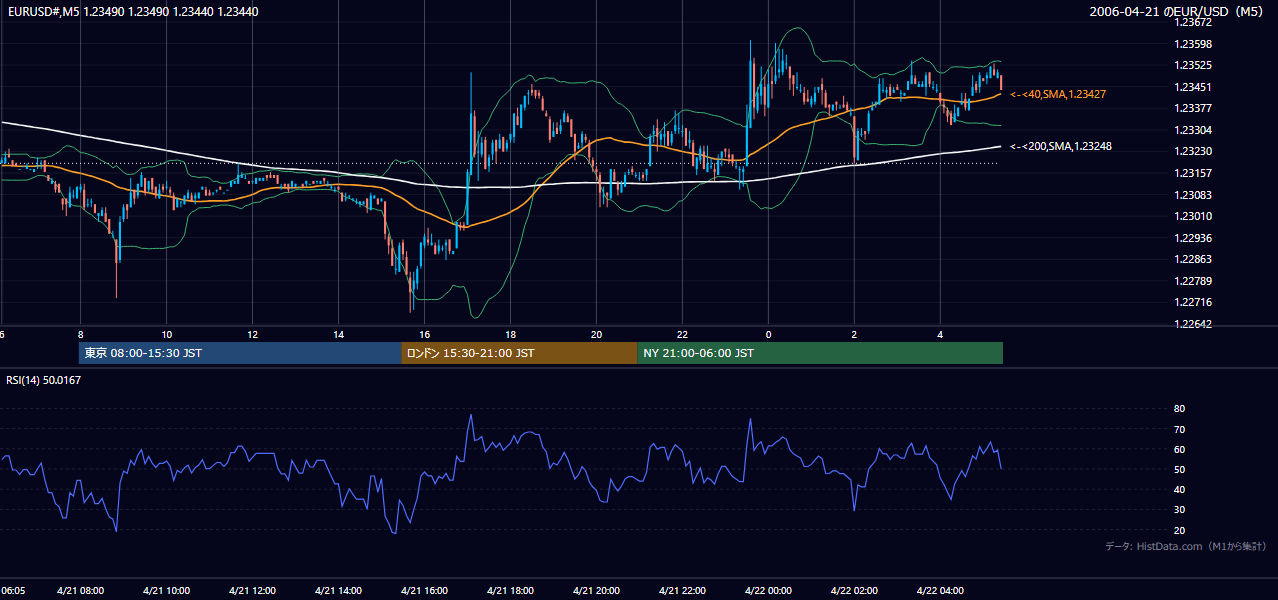Click price axis value 1.22789
This screenshot has height=600, width=1278.
coord(1192,281)
